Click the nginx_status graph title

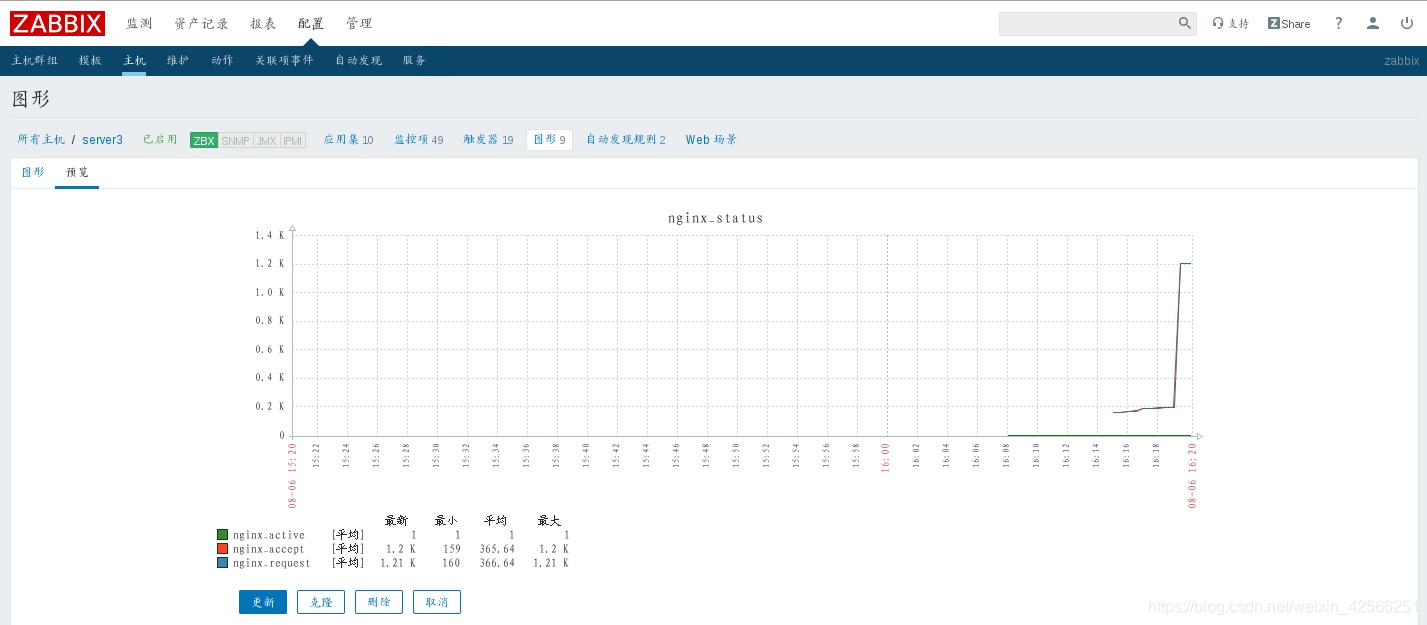pyautogui.click(x=716, y=218)
